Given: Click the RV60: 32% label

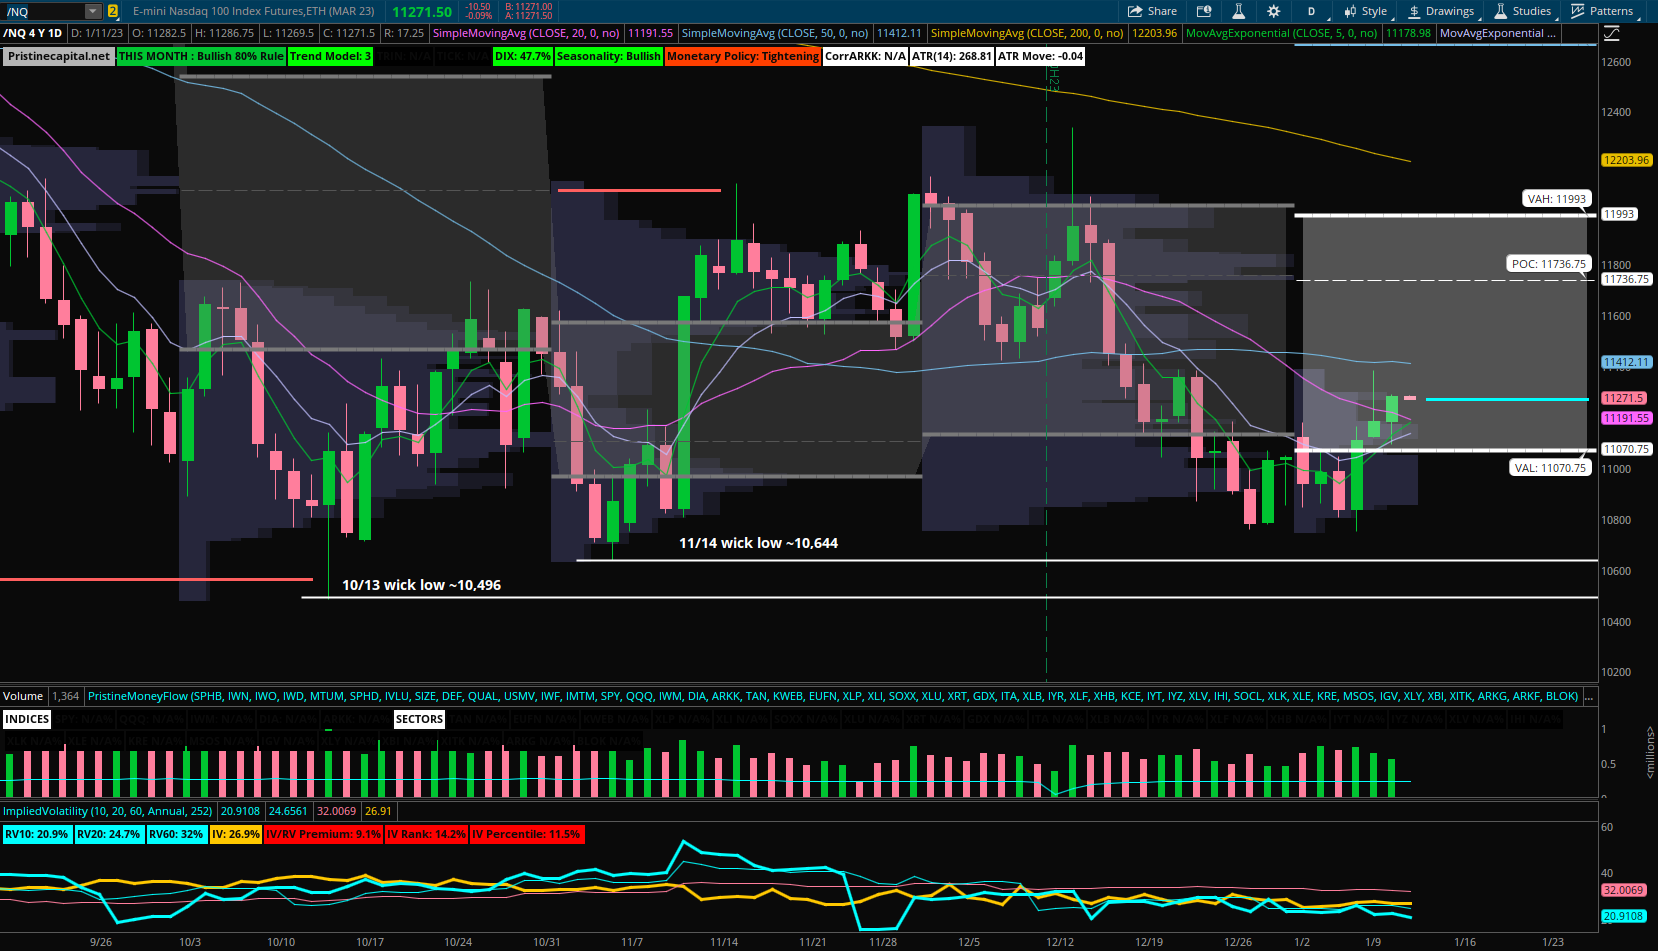Looking at the screenshot, I should click(176, 834).
